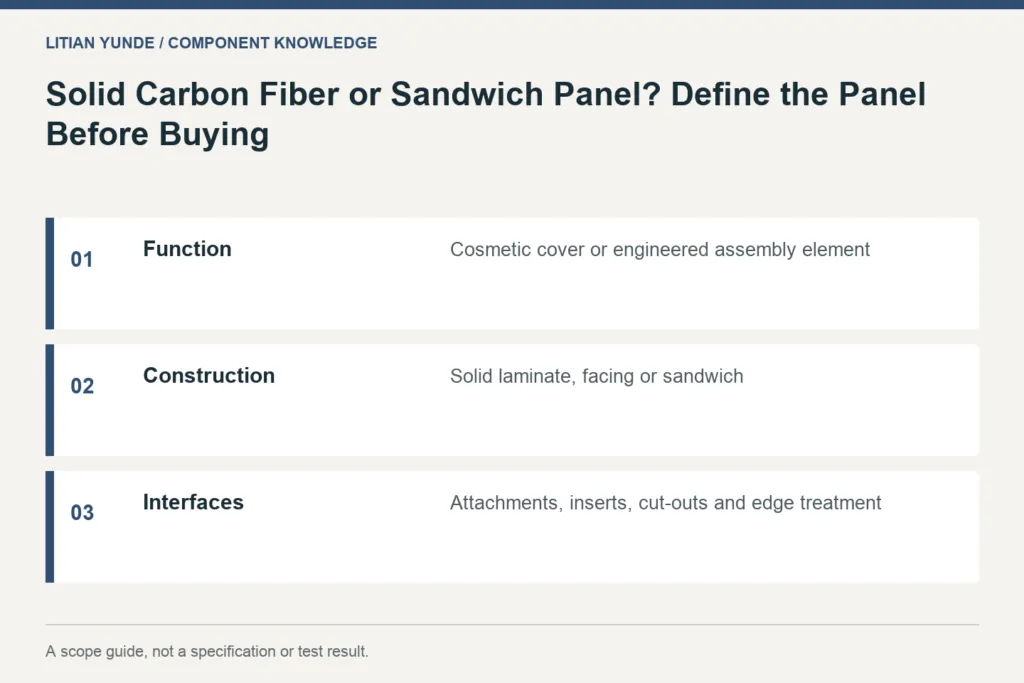Click the blue accent bar of the Construction card
This screenshot has height=683, width=1024.
[x=50, y=400]
